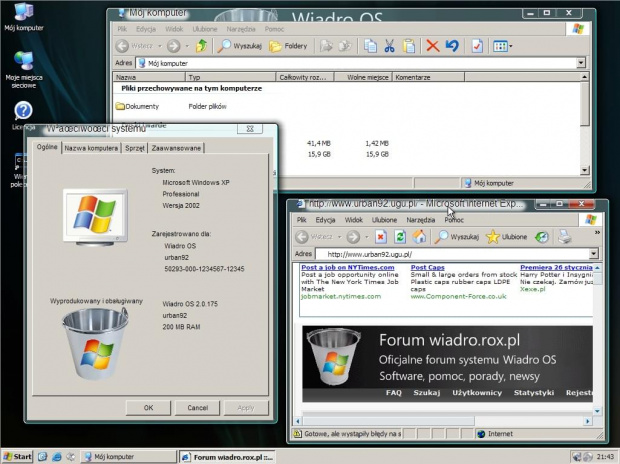This screenshot has width=620, height=464.
Task: Select the Ogólne tab
Action: click(47, 147)
